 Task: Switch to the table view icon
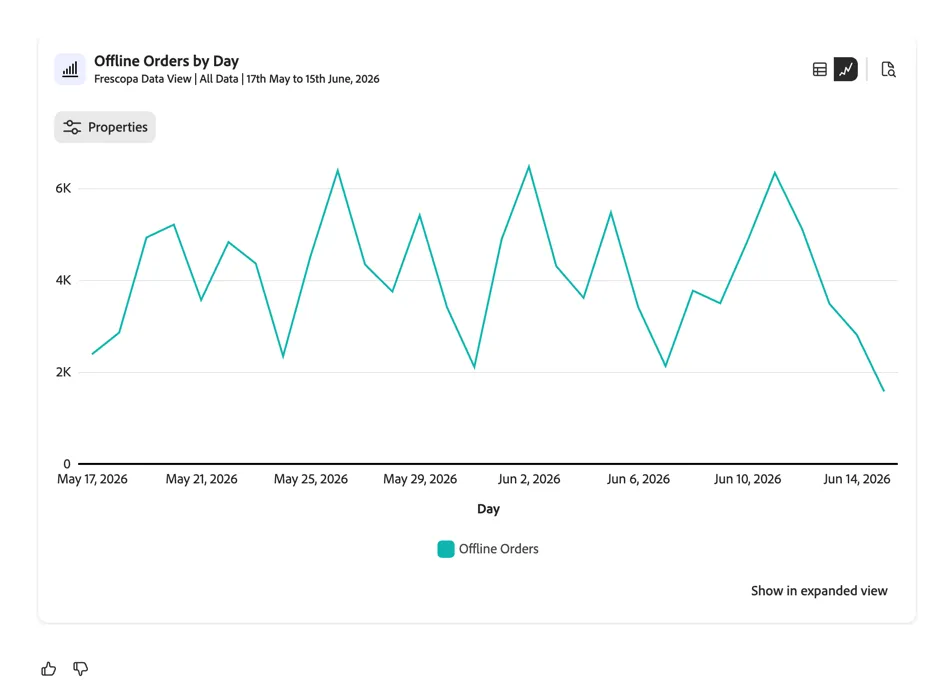820,69
